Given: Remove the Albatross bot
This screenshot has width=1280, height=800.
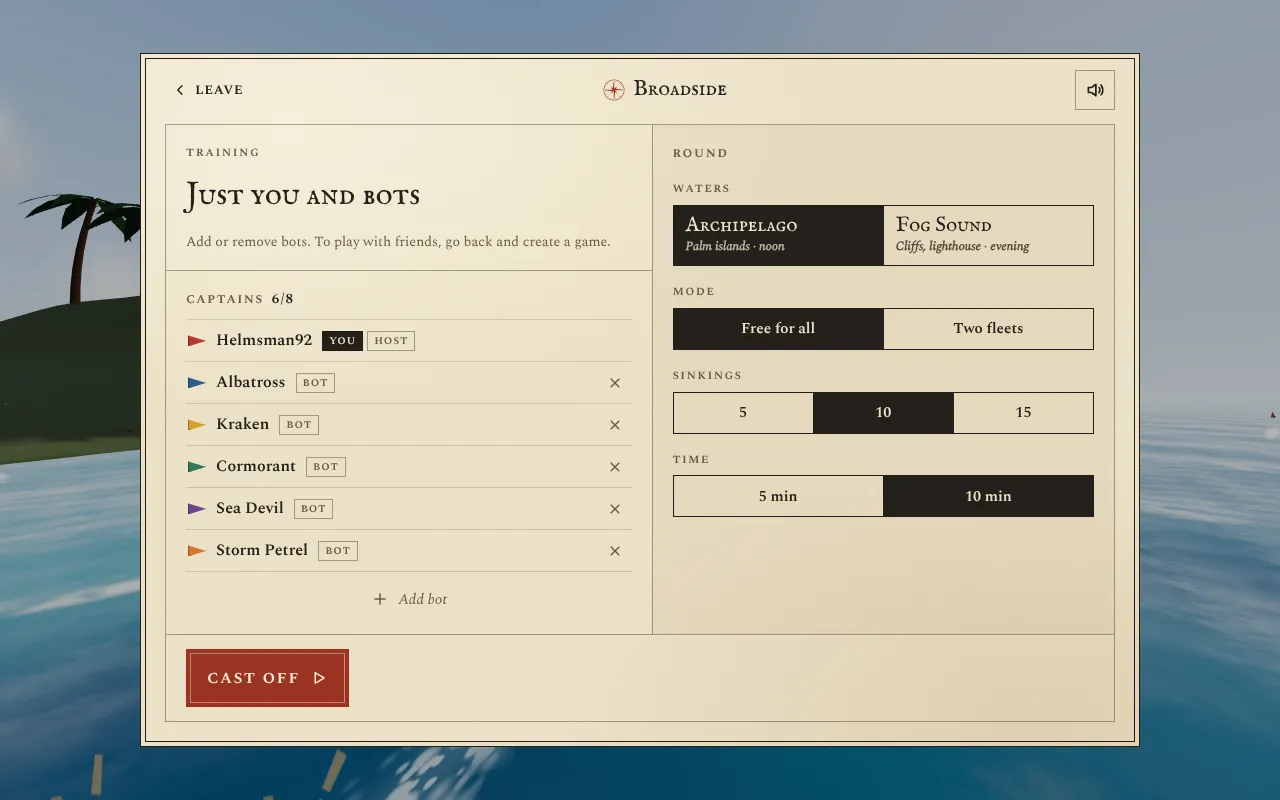Looking at the screenshot, I should (x=615, y=383).
